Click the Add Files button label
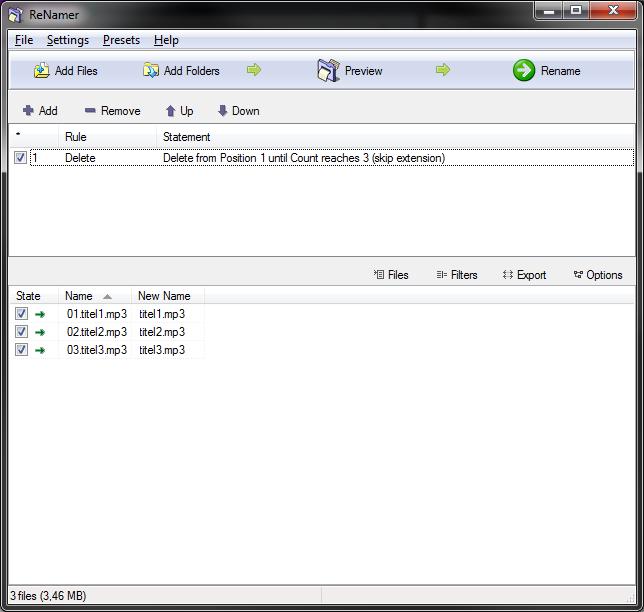The height and width of the screenshot is (612, 644). 76,71
